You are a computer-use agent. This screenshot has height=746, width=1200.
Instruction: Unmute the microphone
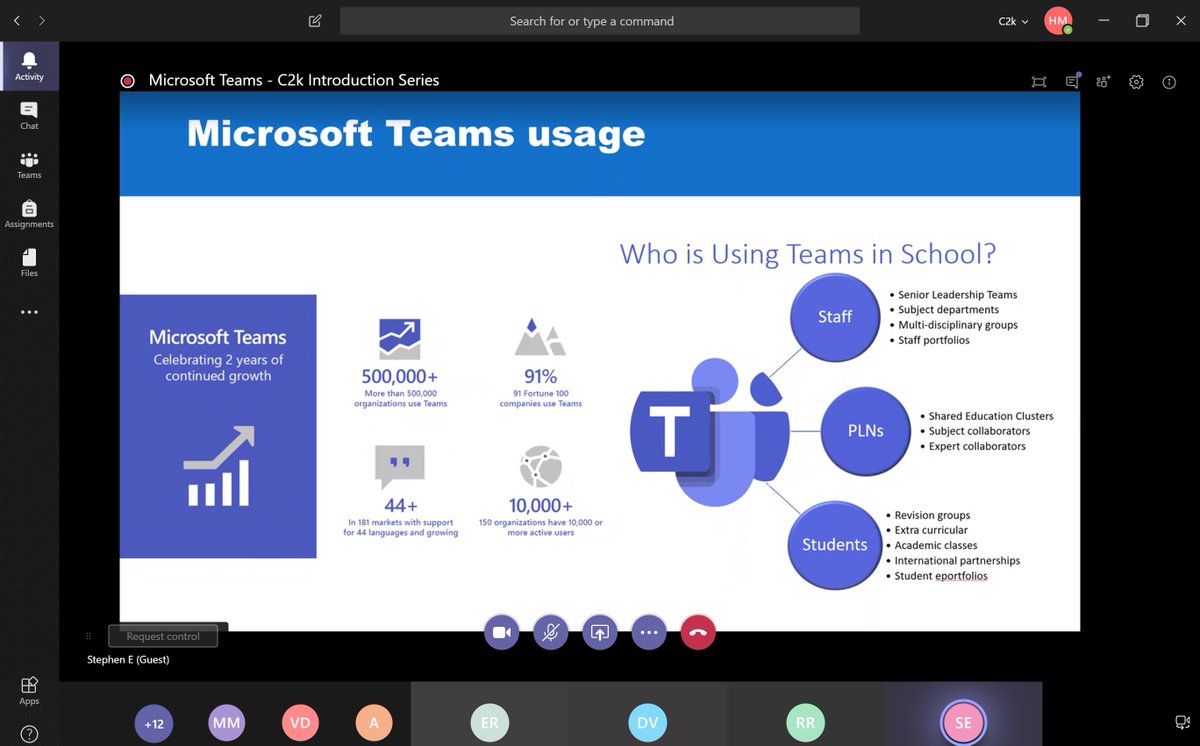pos(551,632)
